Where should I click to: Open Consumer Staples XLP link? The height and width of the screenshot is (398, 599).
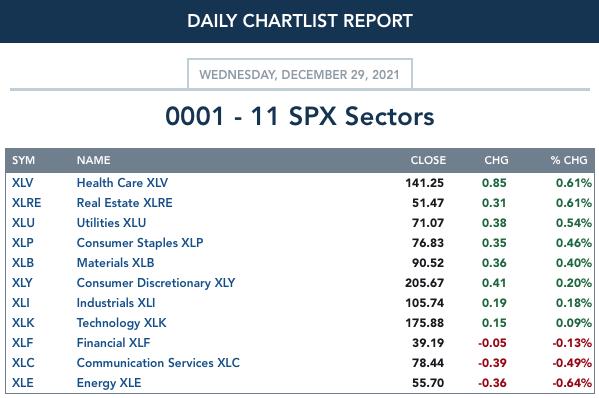(140, 243)
